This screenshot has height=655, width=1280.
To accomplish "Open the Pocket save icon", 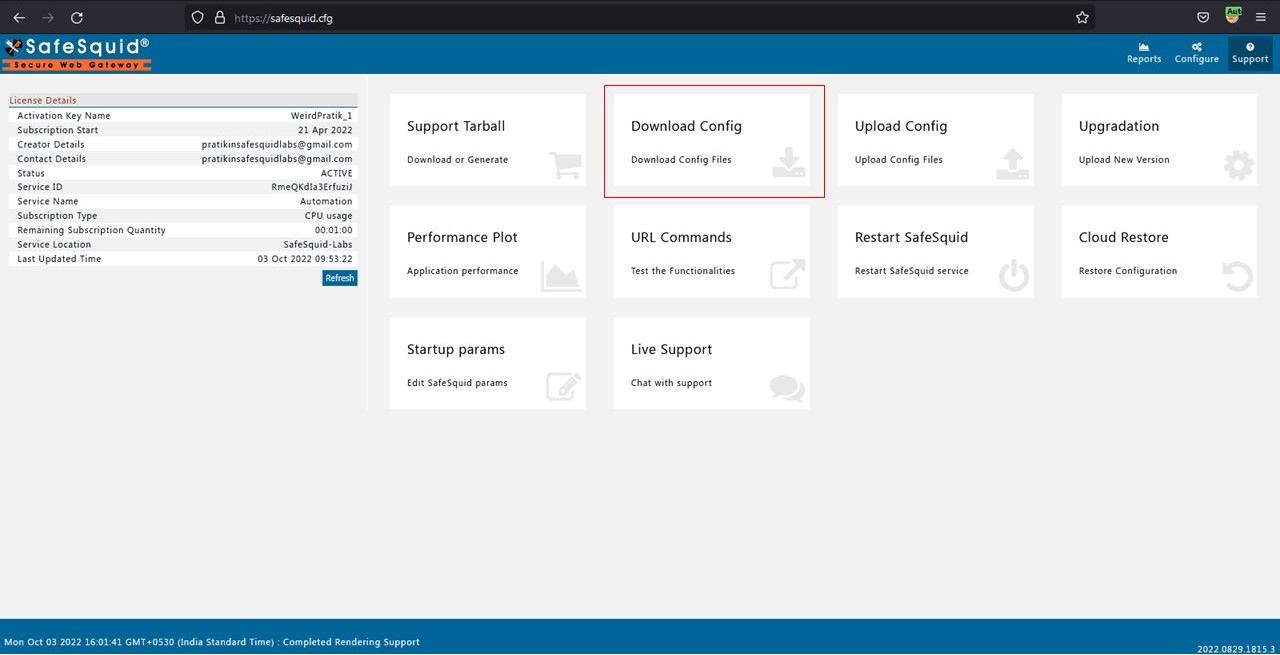I will (x=1203, y=17).
